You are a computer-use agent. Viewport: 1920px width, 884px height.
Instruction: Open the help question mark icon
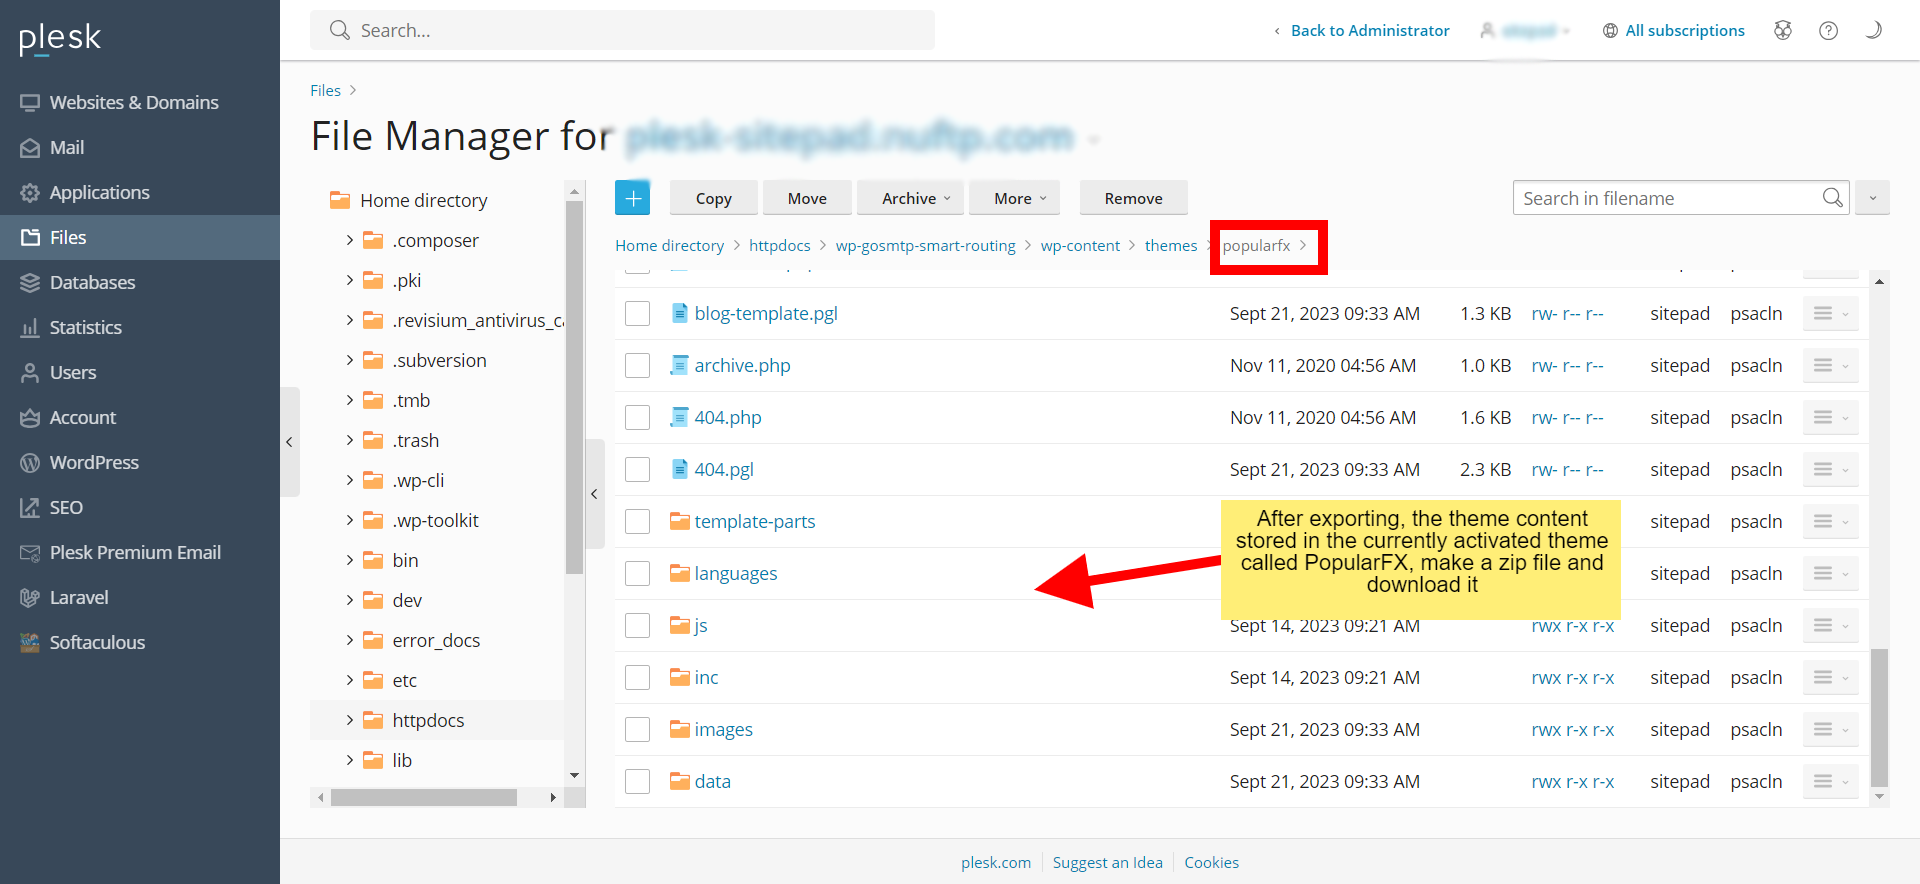1828,30
